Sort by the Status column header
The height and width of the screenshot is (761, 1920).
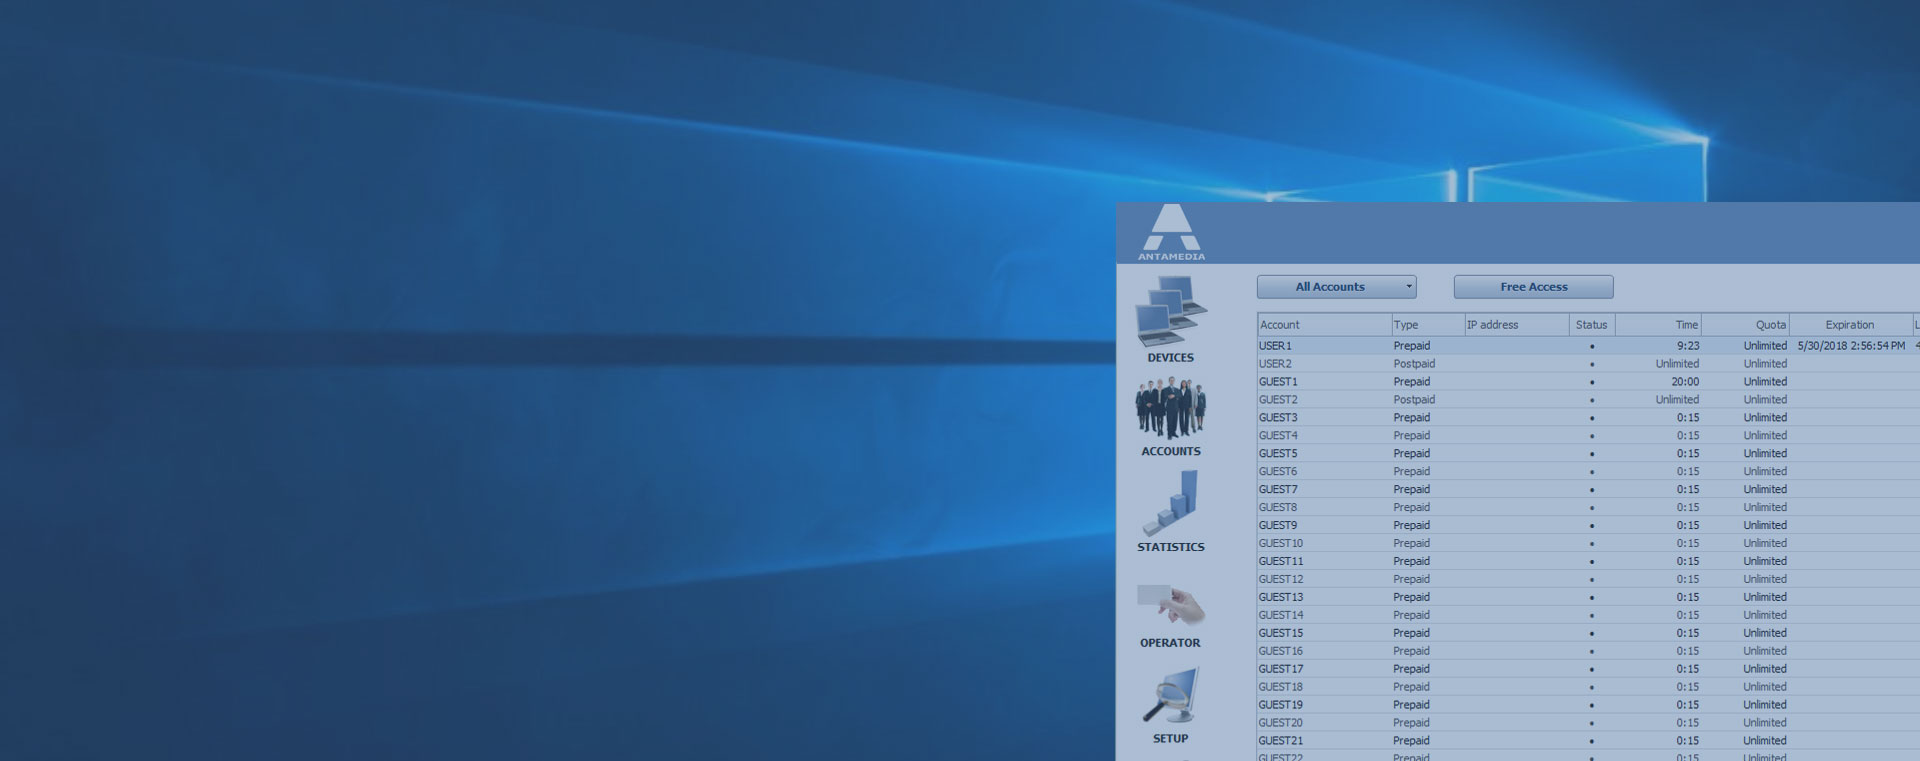click(x=1592, y=325)
